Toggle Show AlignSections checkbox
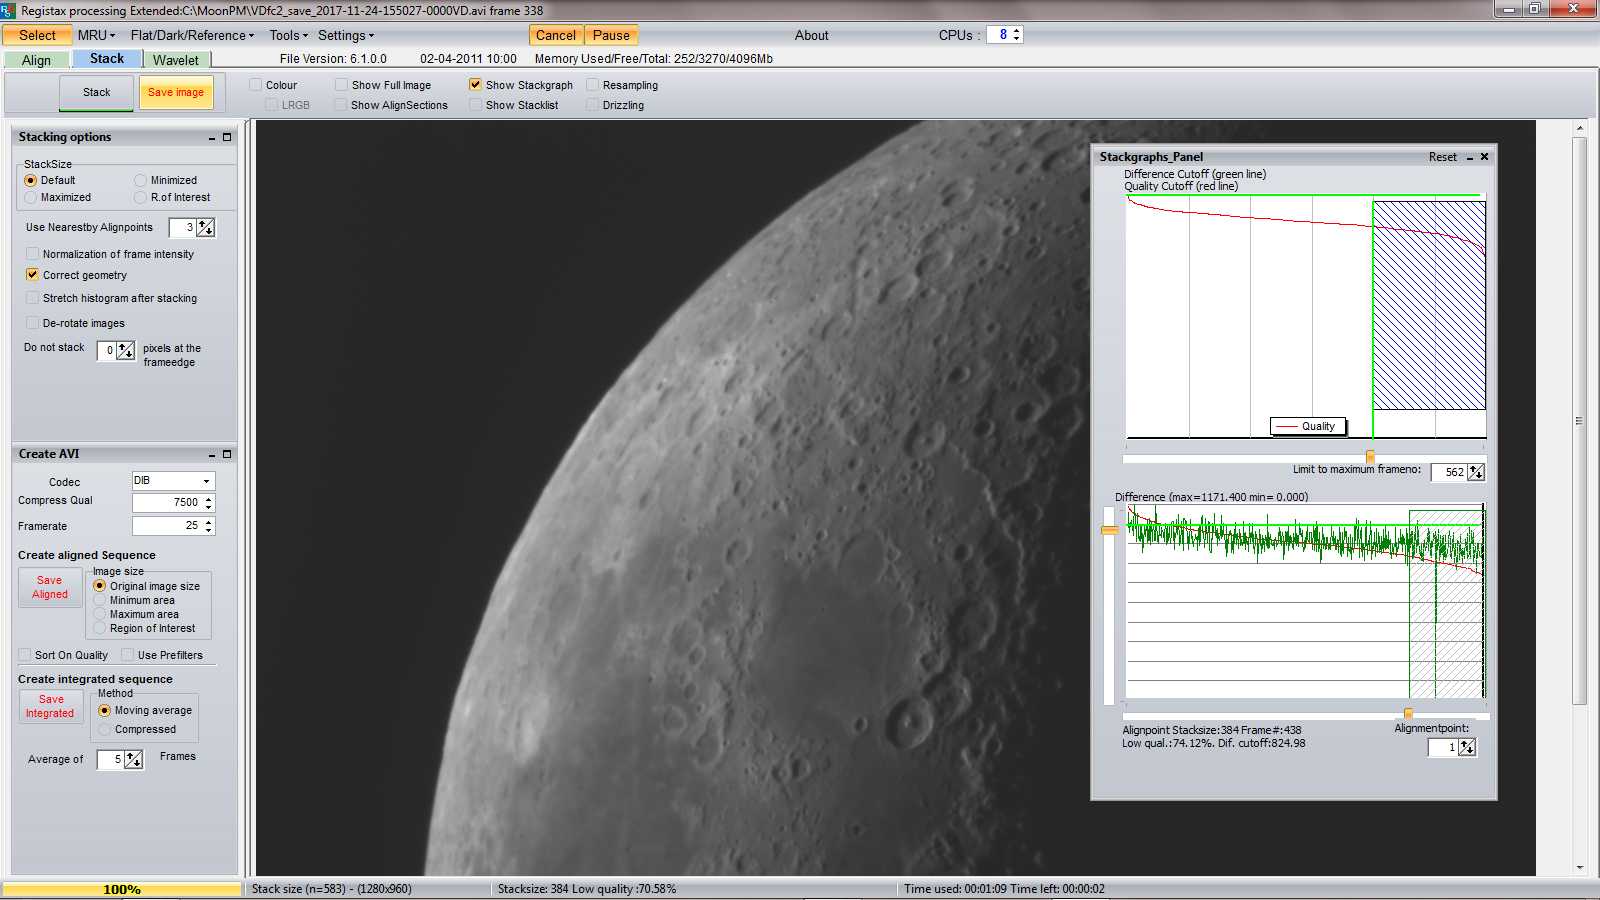Image resolution: width=1600 pixels, height=900 pixels. [x=342, y=105]
